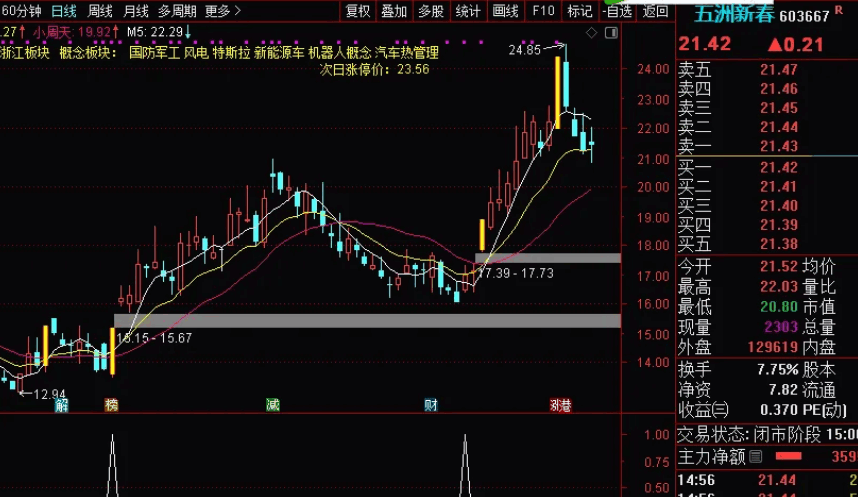Click the 15.15 - 15.67 gap label
858x497 pixels.
pos(154,338)
